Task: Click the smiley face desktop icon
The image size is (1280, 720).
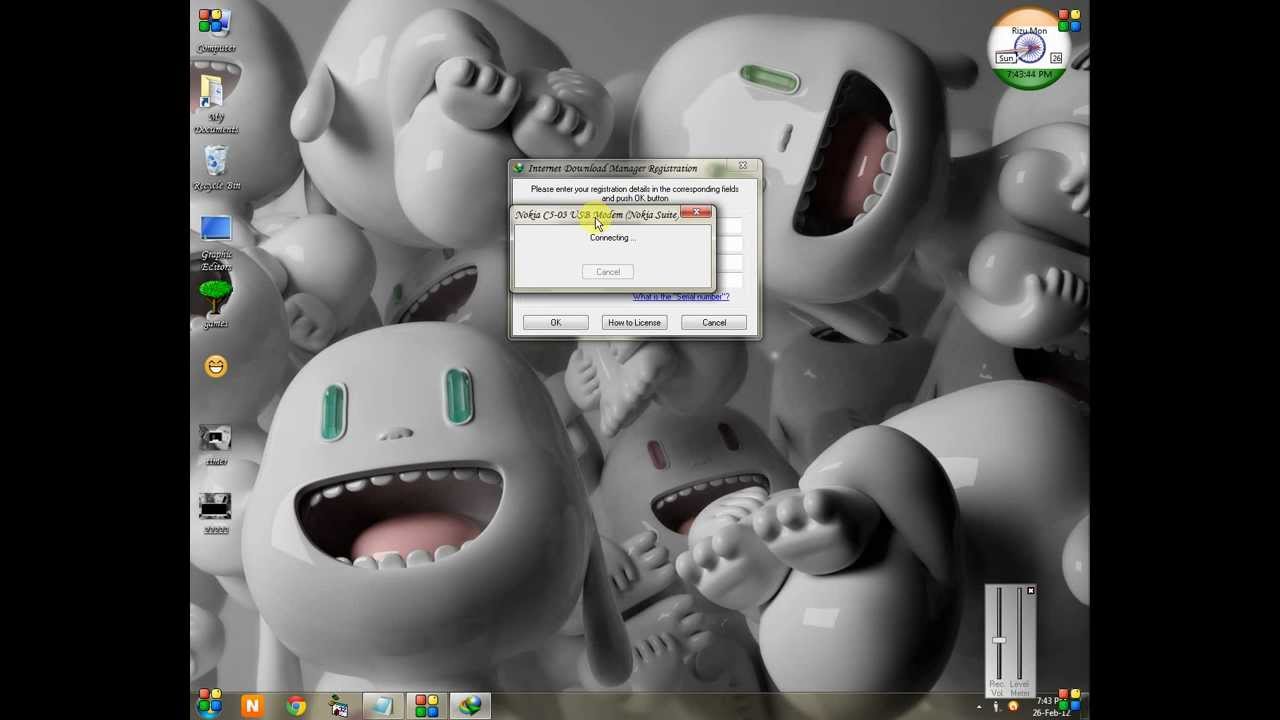Action: click(216, 367)
